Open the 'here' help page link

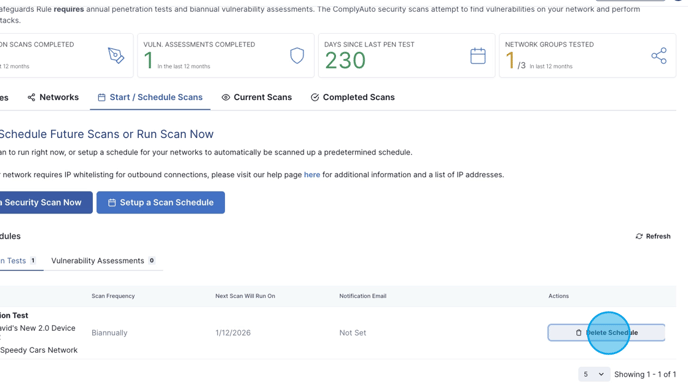click(x=312, y=175)
